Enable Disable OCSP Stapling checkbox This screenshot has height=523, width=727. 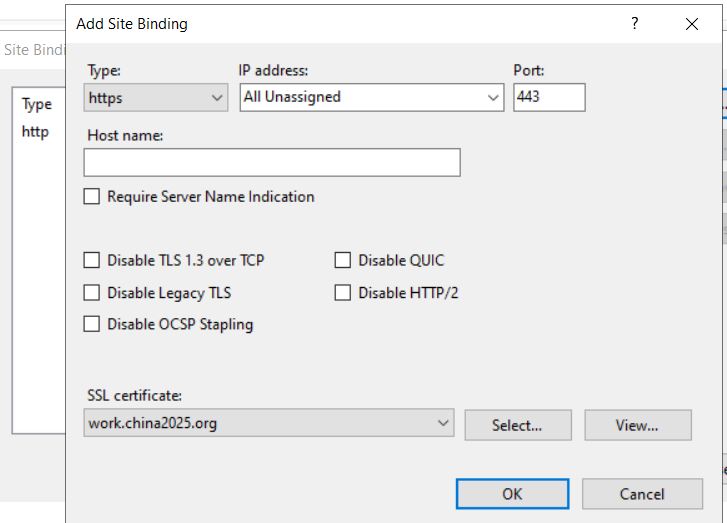92,324
